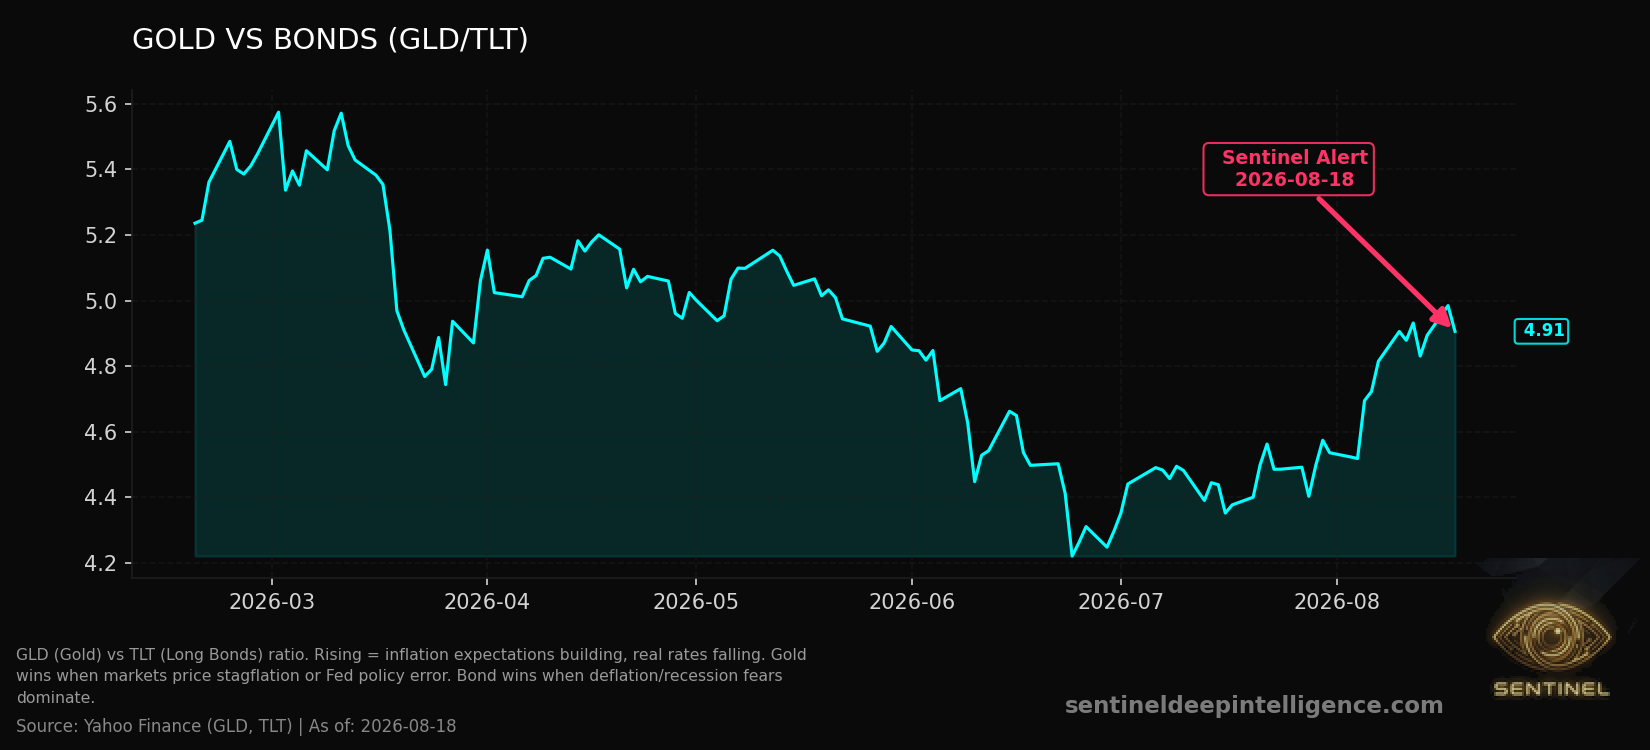
Task: Click the 4.91 latest value label
Action: click(x=1542, y=331)
